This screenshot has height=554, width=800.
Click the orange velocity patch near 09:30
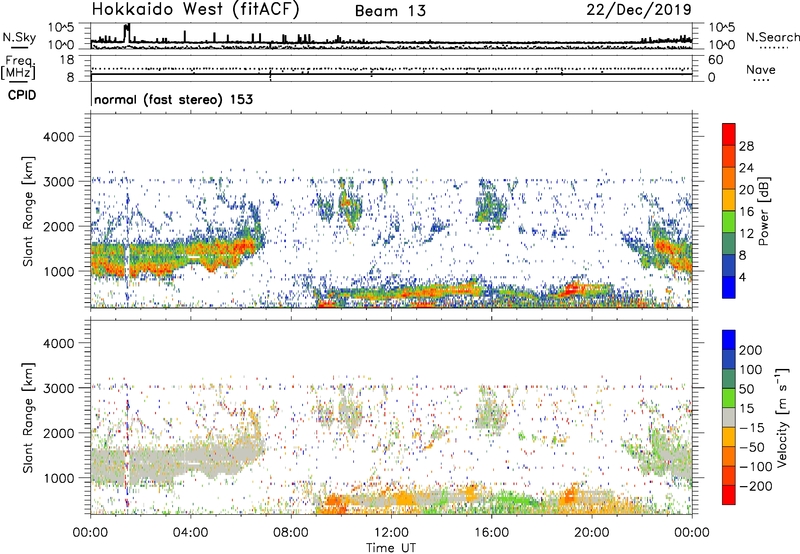(x=333, y=501)
